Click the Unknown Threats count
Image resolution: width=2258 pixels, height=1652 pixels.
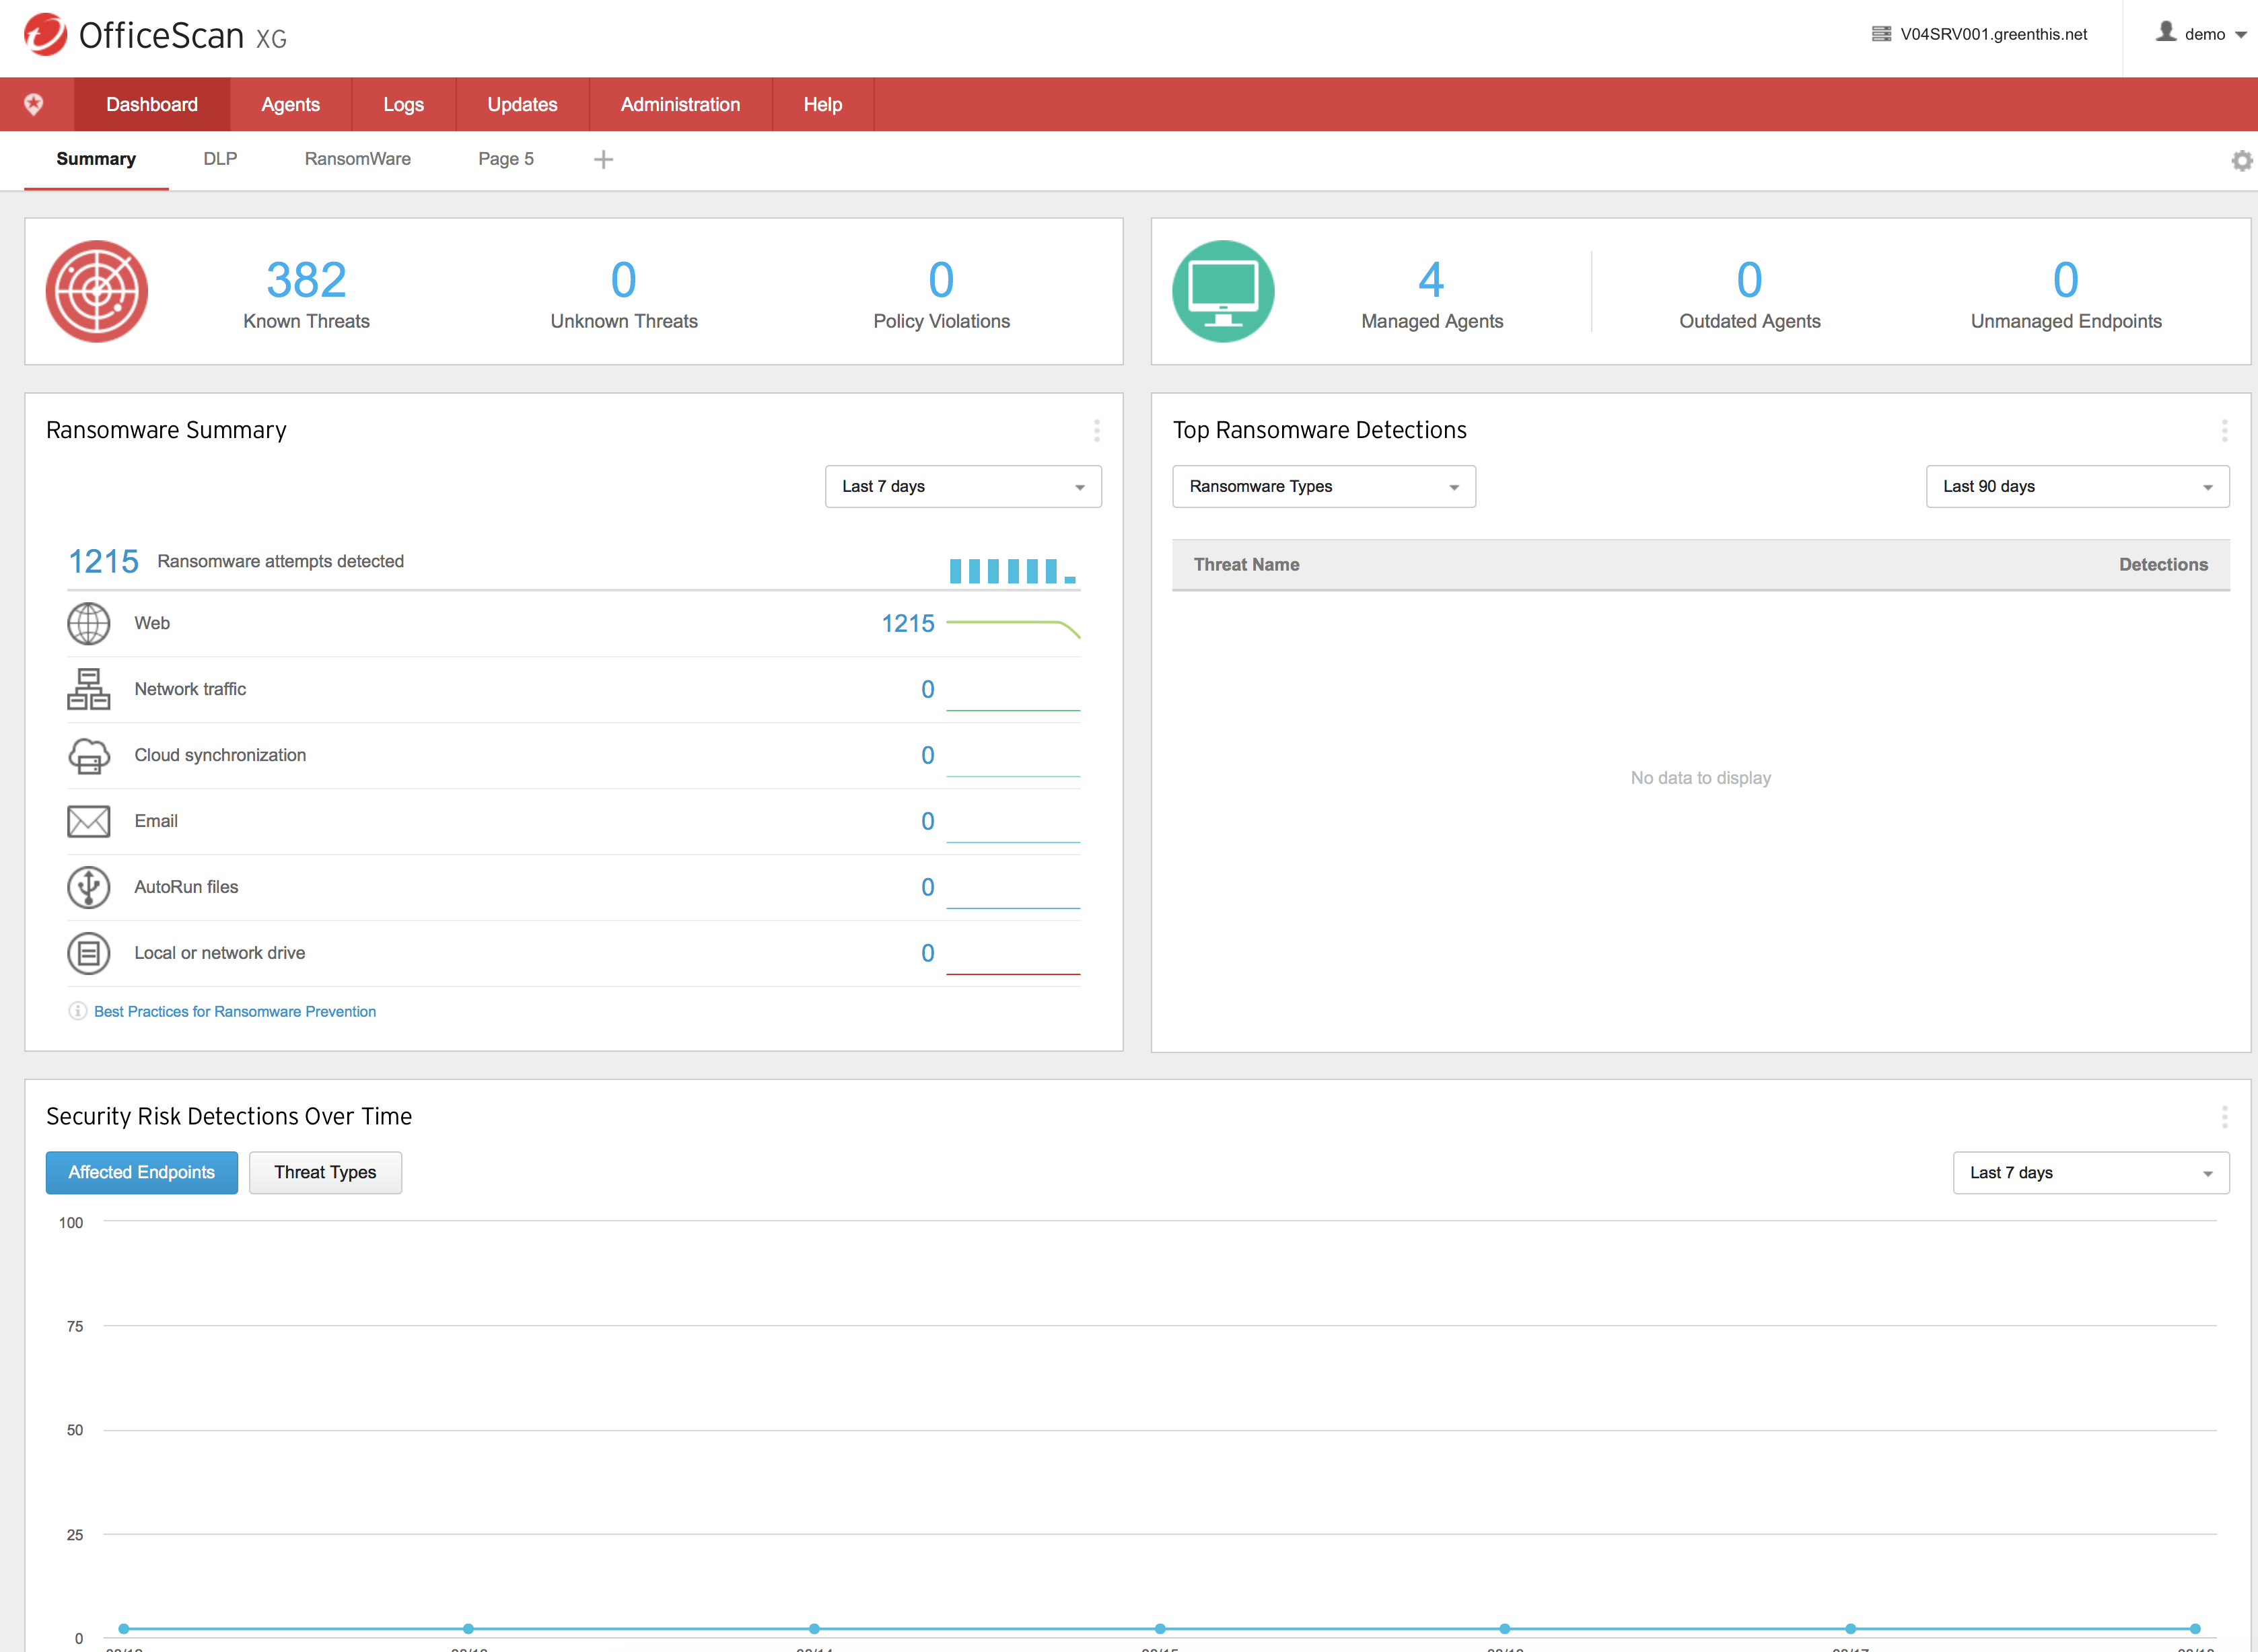(x=624, y=280)
